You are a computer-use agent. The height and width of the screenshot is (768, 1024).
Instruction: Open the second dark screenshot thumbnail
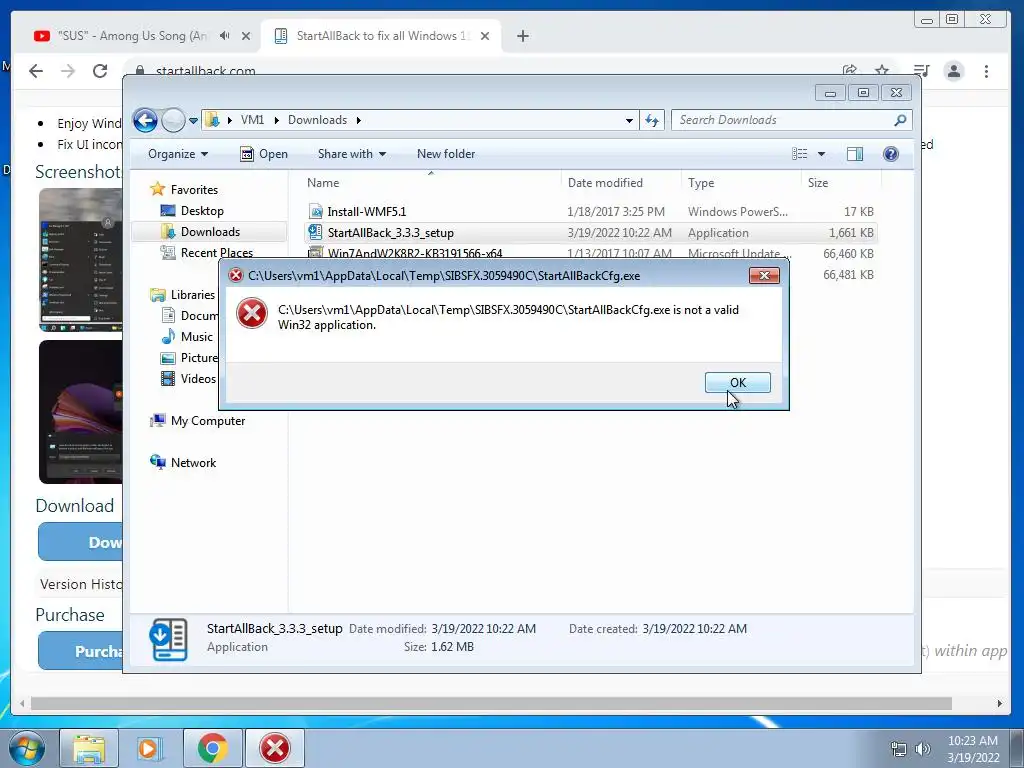(x=80, y=412)
